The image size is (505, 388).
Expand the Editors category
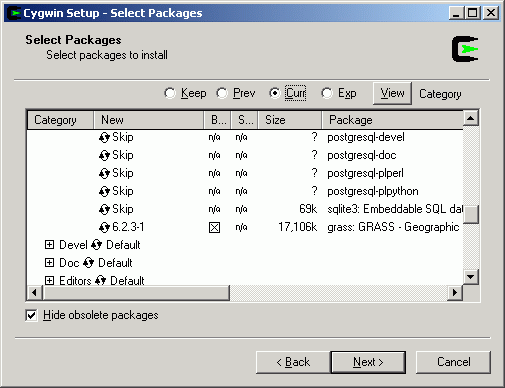point(49,280)
